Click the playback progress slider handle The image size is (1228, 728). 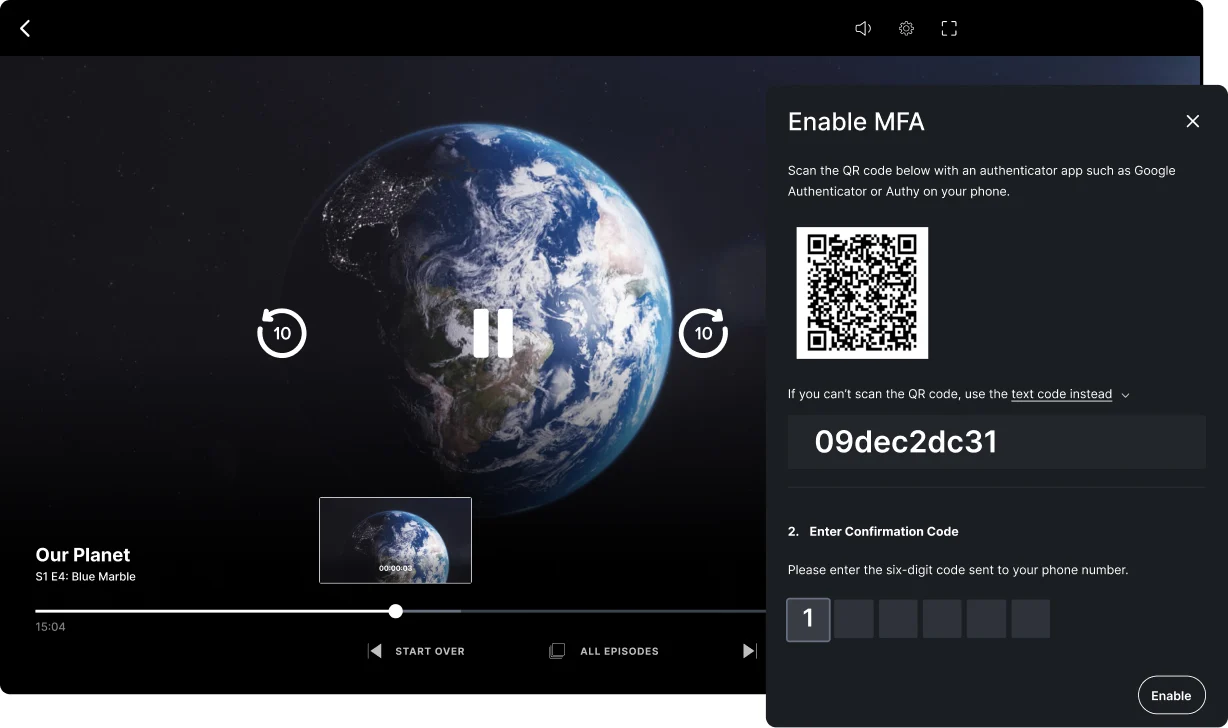point(396,611)
